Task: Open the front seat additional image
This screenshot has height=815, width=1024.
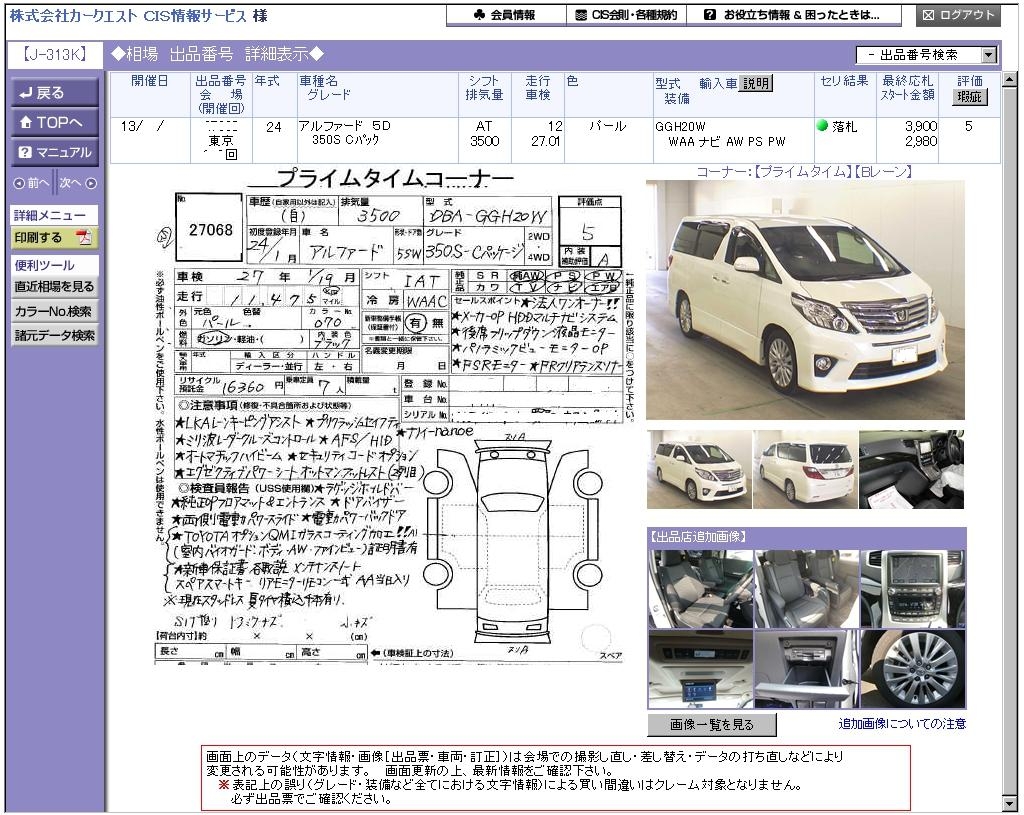Action: [x=701, y=589]
